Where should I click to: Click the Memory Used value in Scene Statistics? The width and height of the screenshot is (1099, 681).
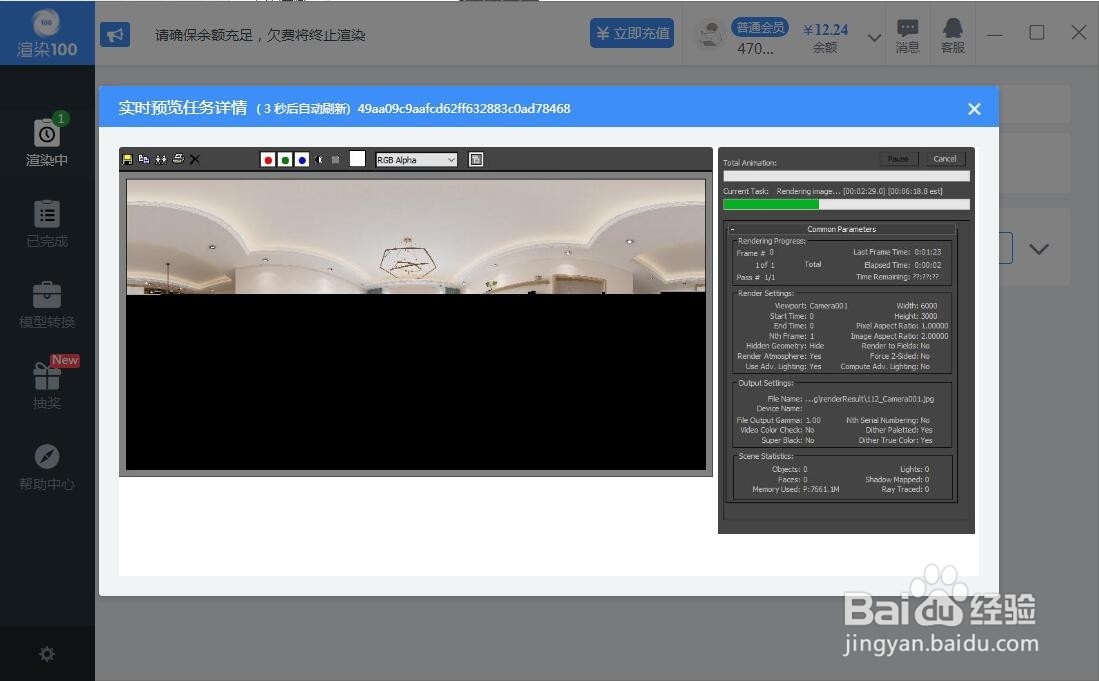[x=821, y=489]
